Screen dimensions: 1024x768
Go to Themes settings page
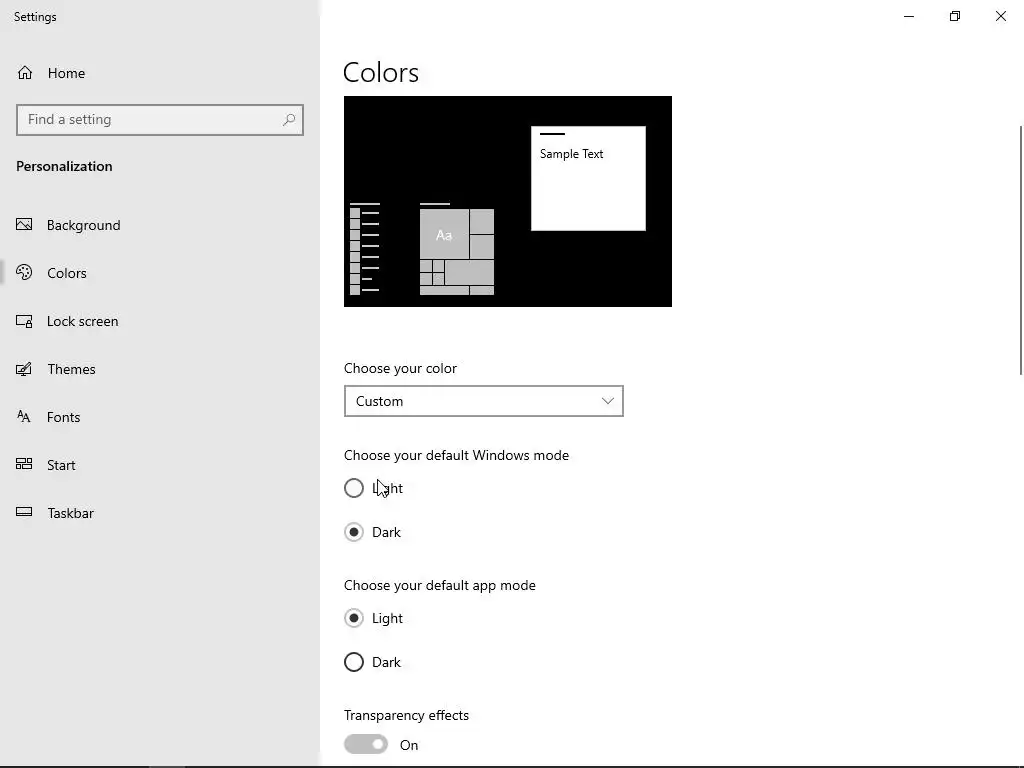[x=71, y=369]
